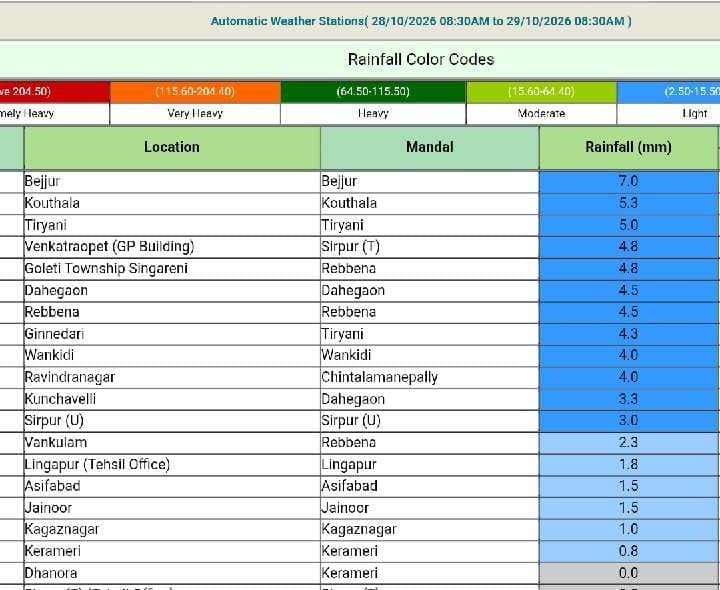Screen dimensions: 720x590
Task: Click the 0.8 rainfall value
Action: [x=628, y=551]
